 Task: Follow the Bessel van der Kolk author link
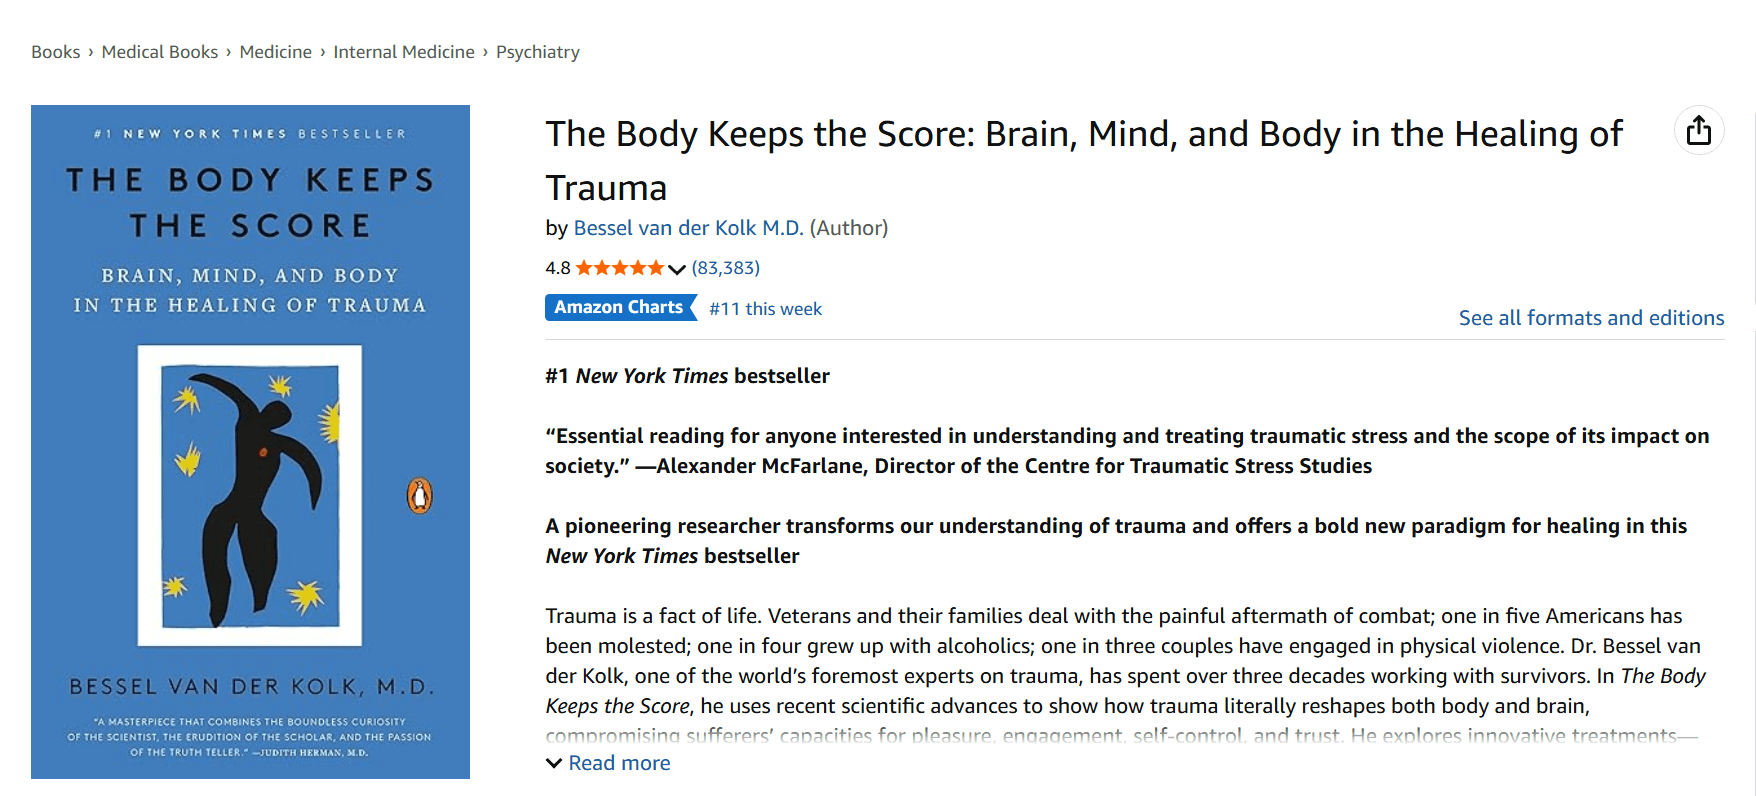click(688, 227)
